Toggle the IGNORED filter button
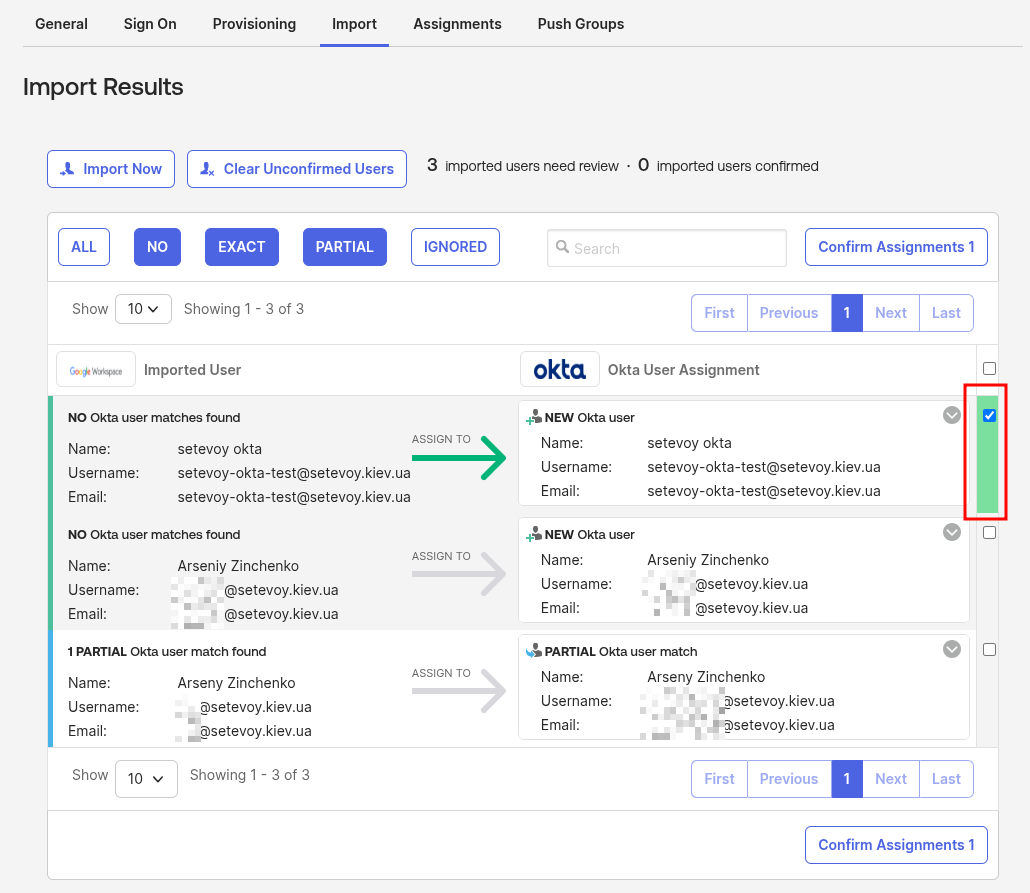Image resolution: width=1030 pixels, height=893 pixels. tap(455, 247)
